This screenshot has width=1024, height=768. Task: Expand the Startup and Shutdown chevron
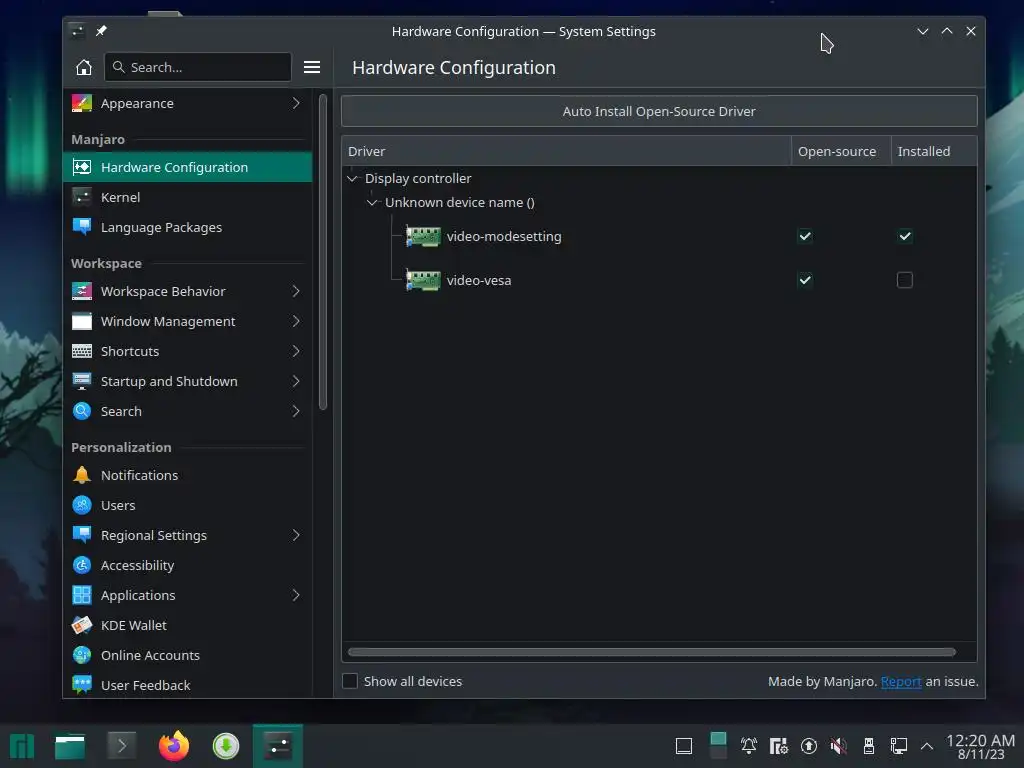click(296, 381)
